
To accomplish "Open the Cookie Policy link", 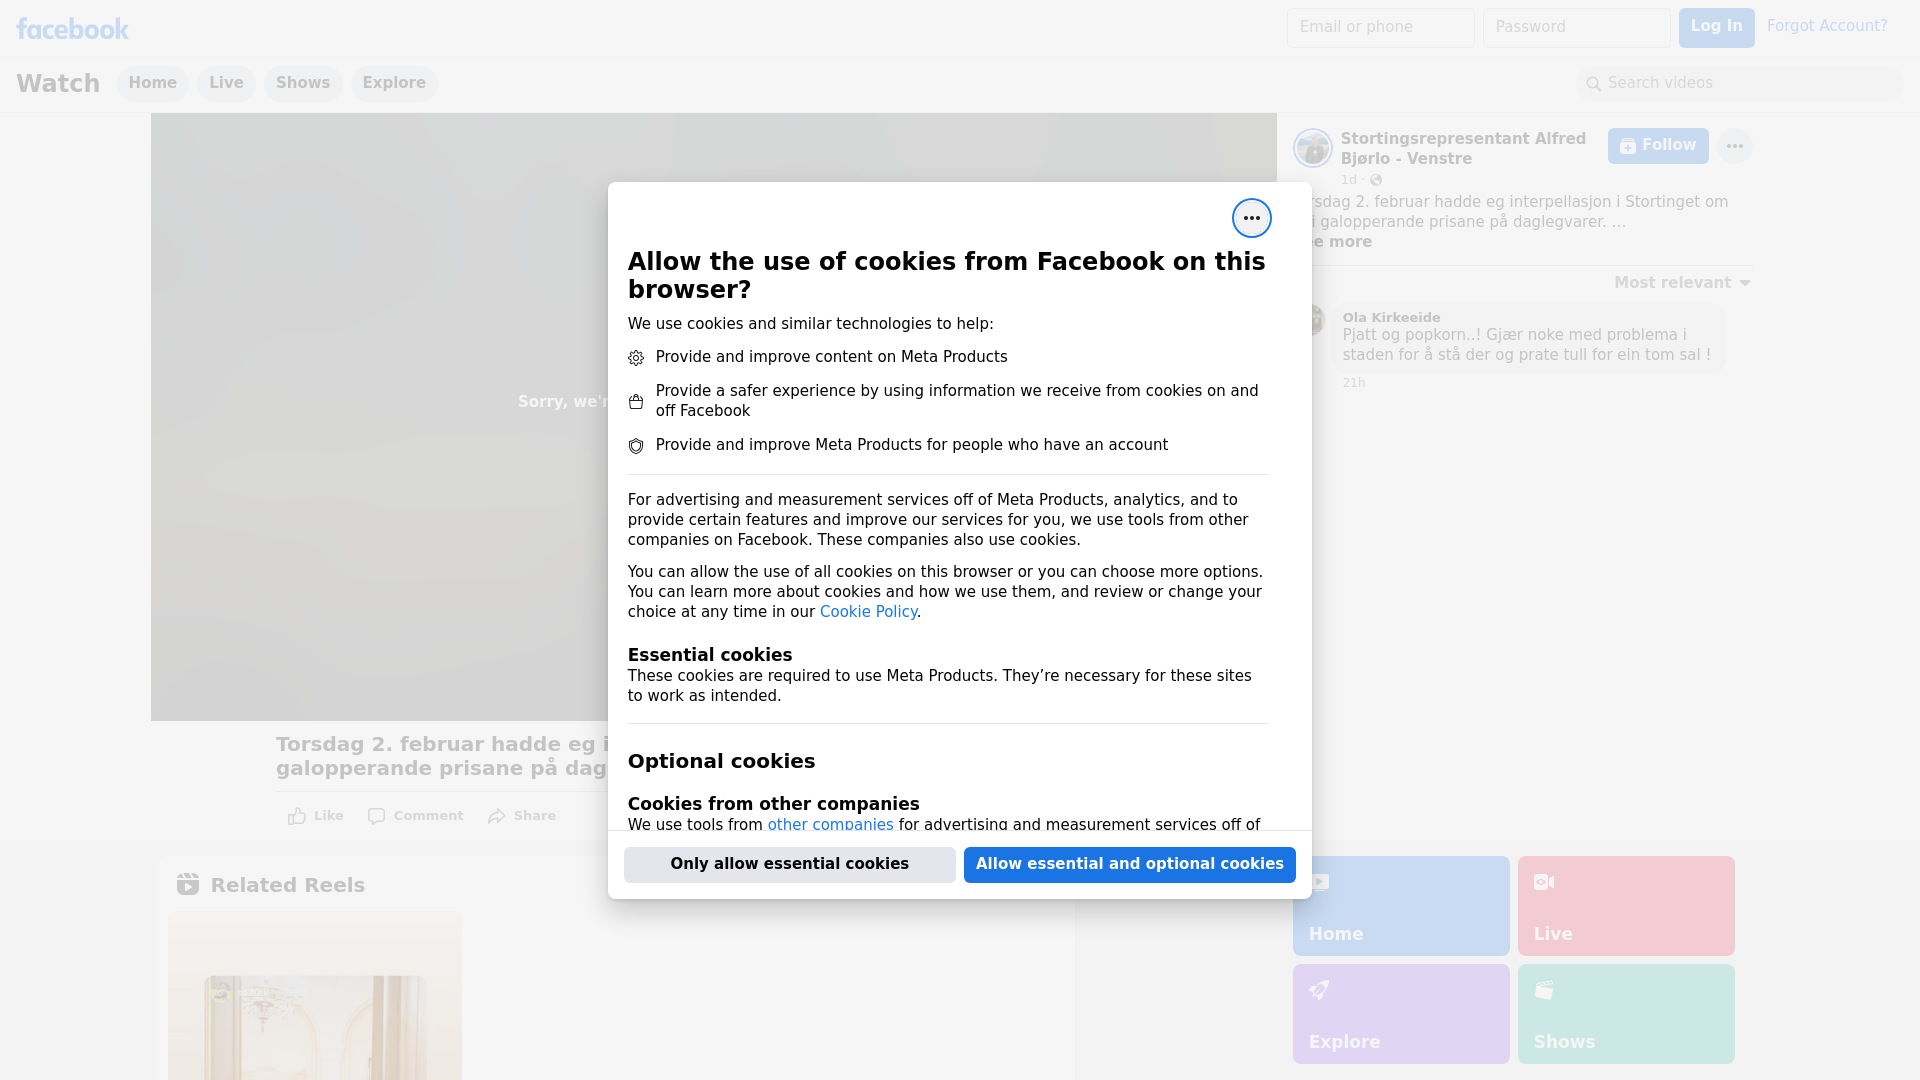I will tap(868, 612).
